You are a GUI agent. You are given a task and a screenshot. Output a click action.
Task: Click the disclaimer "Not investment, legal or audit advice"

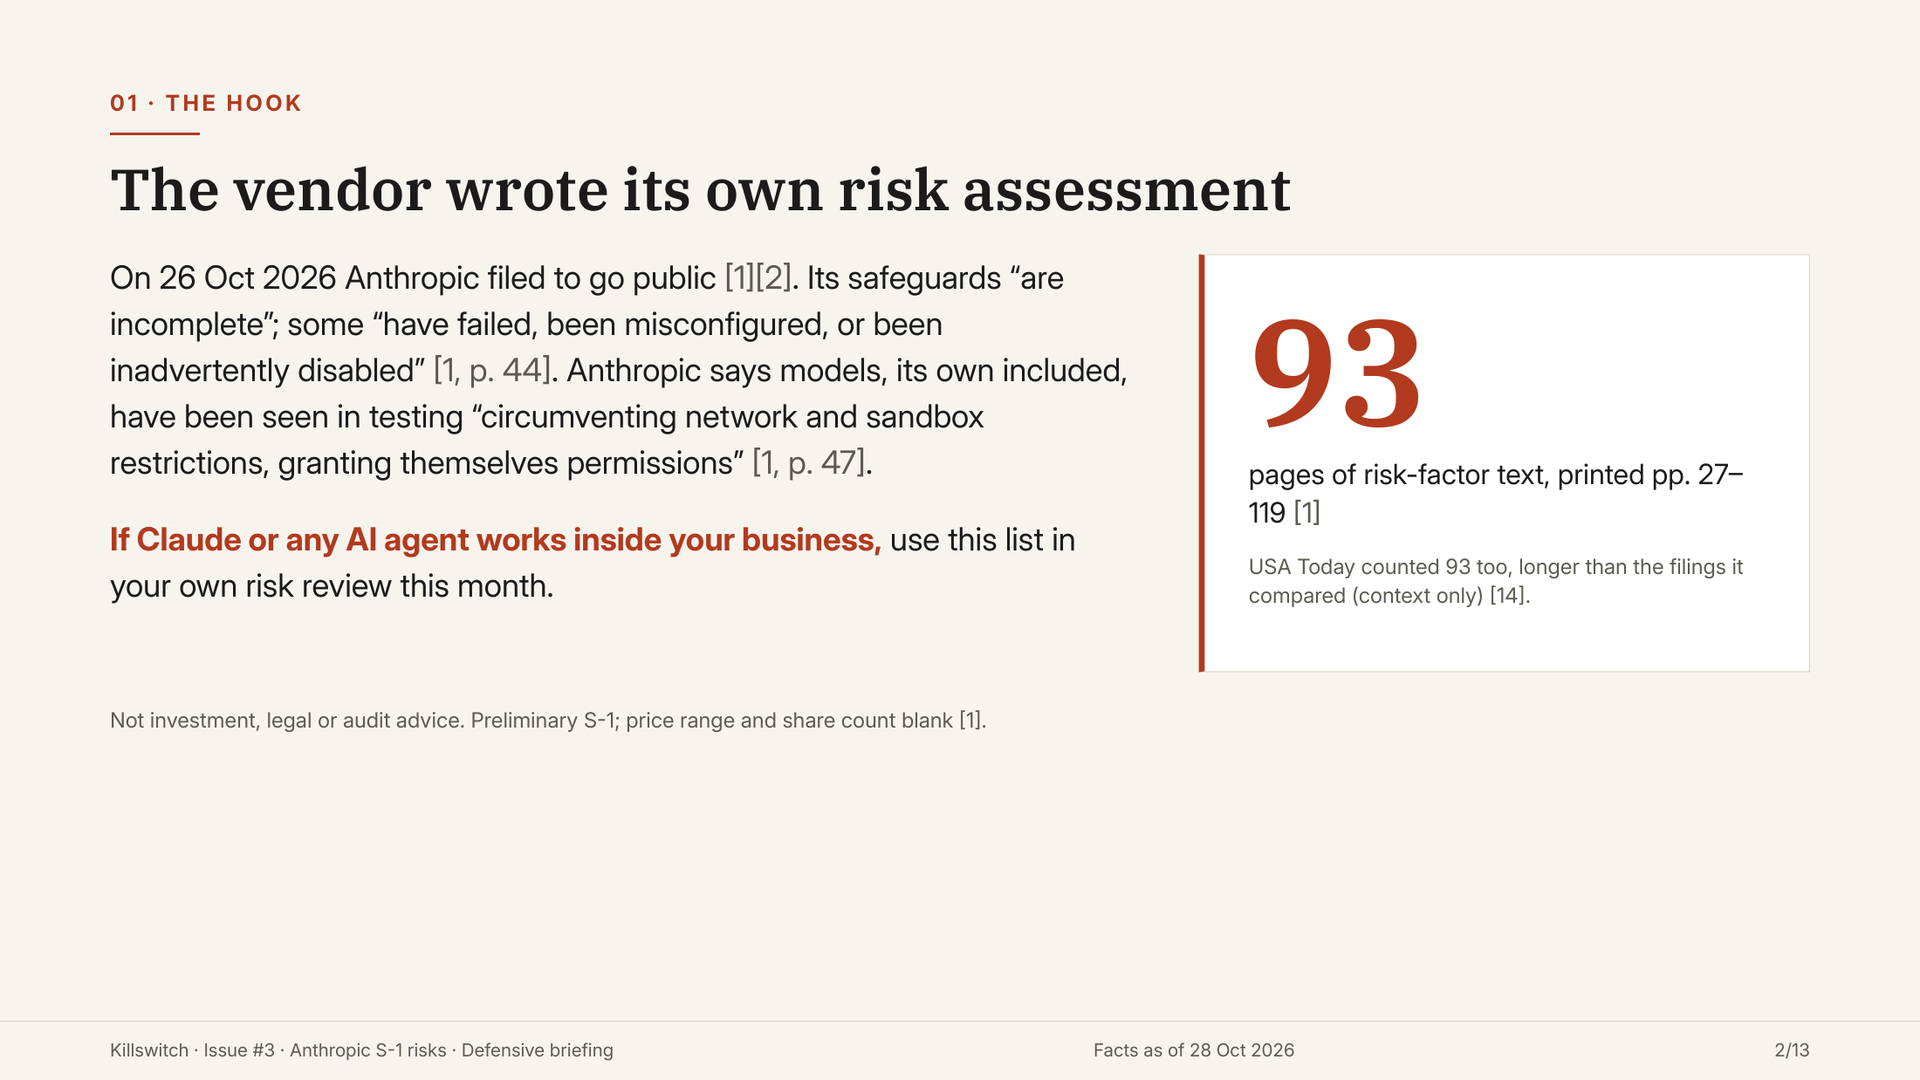(x=285, y=721)
